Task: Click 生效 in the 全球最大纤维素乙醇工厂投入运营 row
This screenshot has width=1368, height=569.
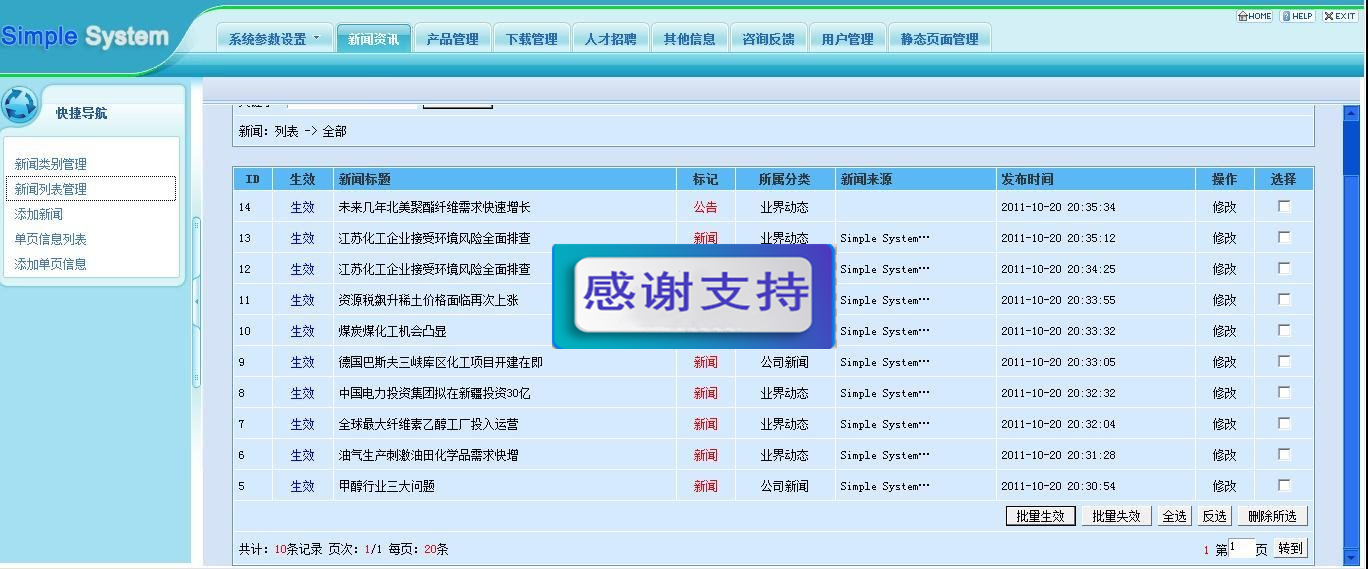Action: pyautogui.click(x=302, y=424)
